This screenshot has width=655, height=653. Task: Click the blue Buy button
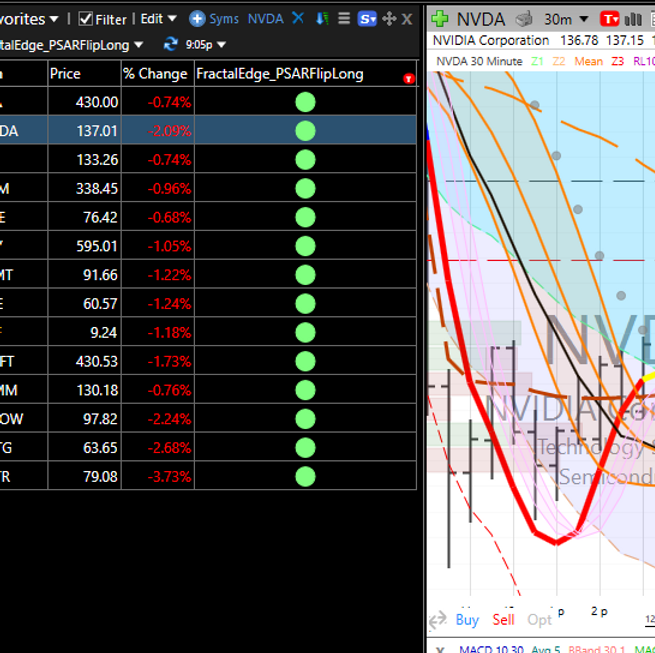coord(467,620)
